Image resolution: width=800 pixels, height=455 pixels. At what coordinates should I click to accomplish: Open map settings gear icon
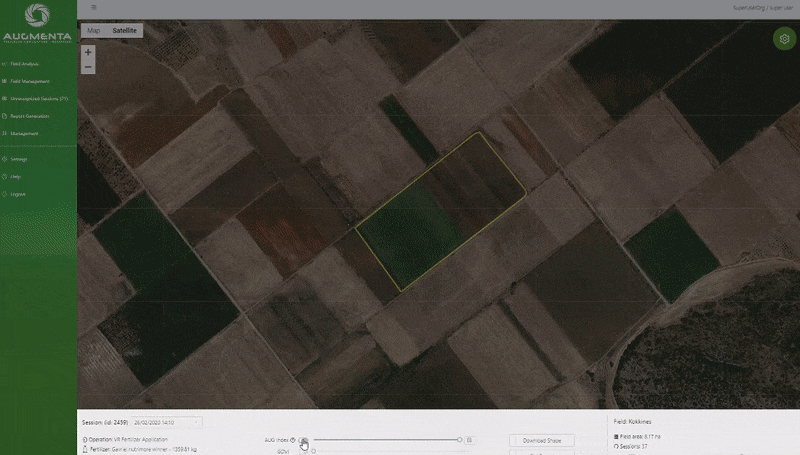coord(784,39)
